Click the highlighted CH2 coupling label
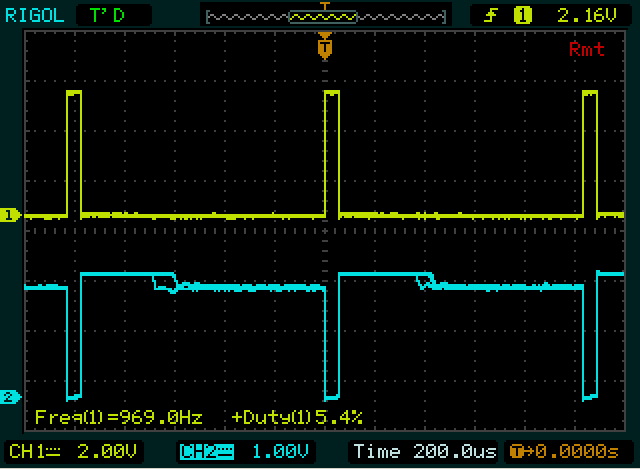640x469 pixels. [x=207, y=452]
